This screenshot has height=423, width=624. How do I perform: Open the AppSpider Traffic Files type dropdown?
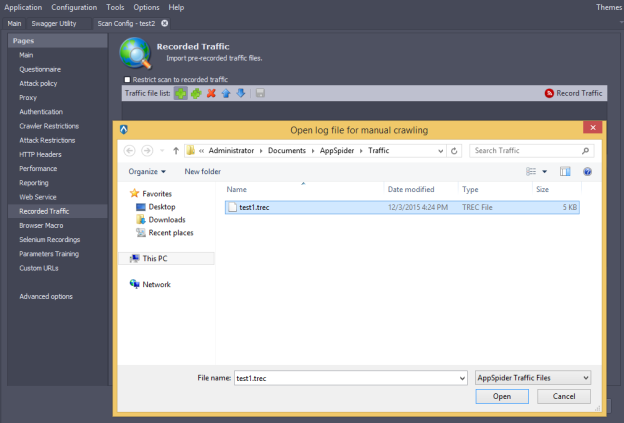click(532, 378)
